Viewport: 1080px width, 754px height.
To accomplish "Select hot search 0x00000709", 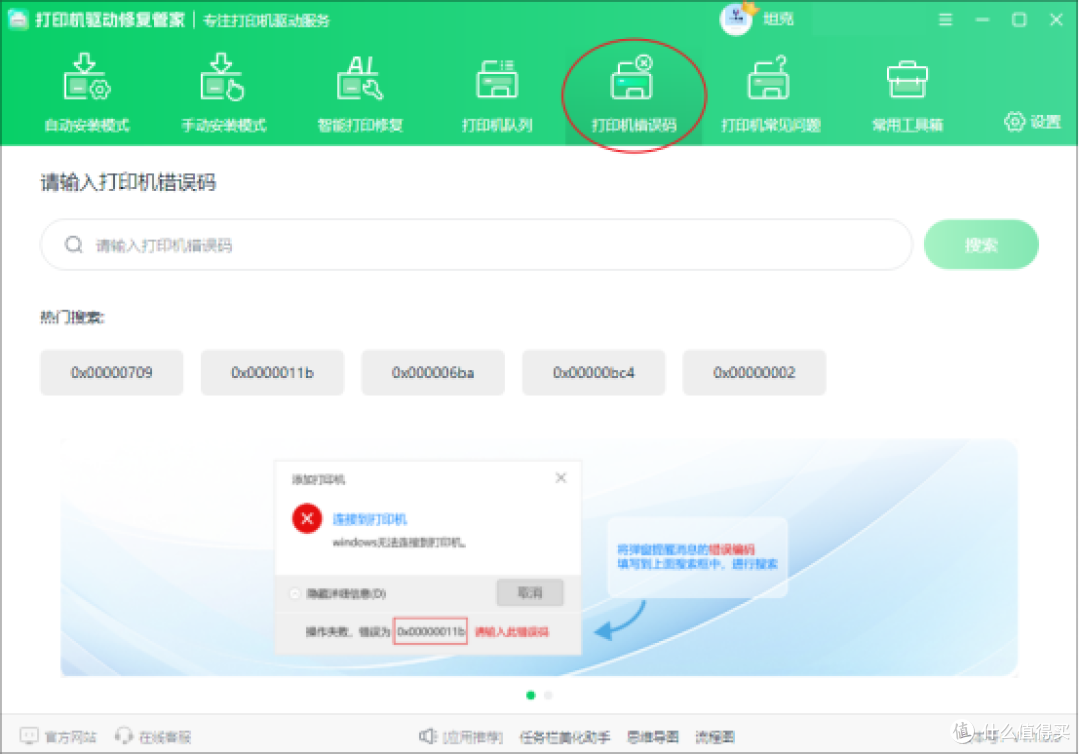I will [112, 373].
